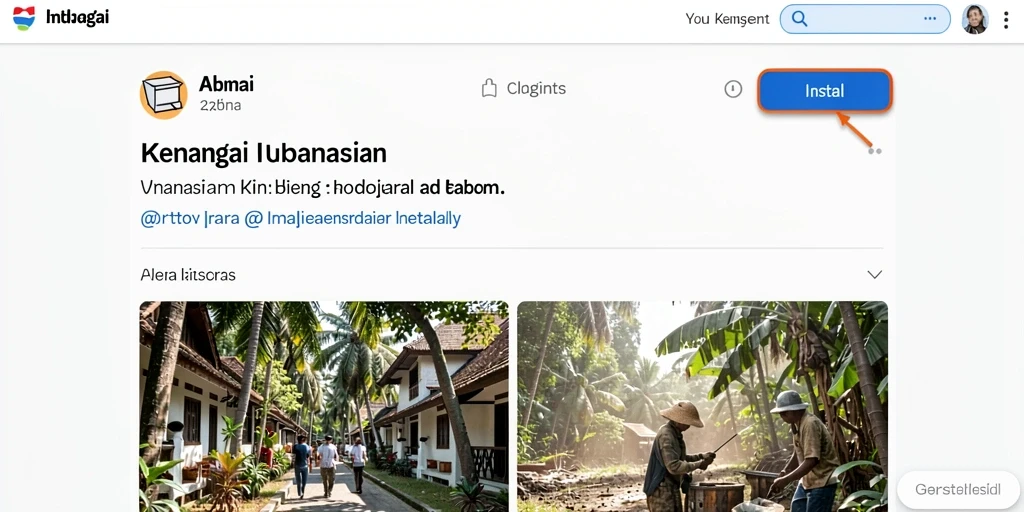Viewport: 1024px width, 512px height.
Task: Click the blue Instal button
Action: point(825,90)
